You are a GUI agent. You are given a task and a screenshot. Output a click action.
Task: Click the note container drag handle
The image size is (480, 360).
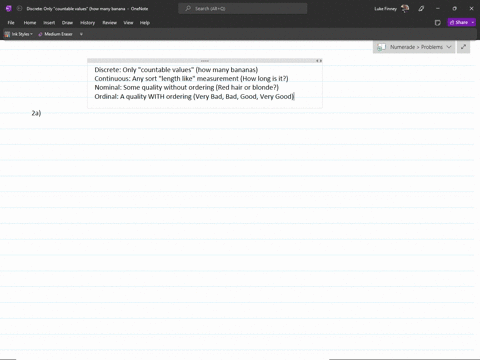tap(205, 61)
